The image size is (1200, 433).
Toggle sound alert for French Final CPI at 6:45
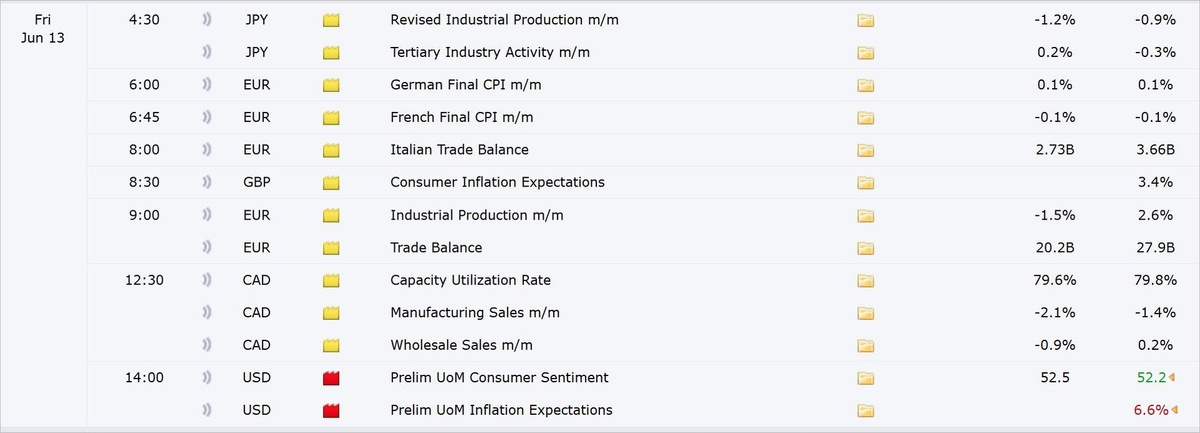pos(206,117)
